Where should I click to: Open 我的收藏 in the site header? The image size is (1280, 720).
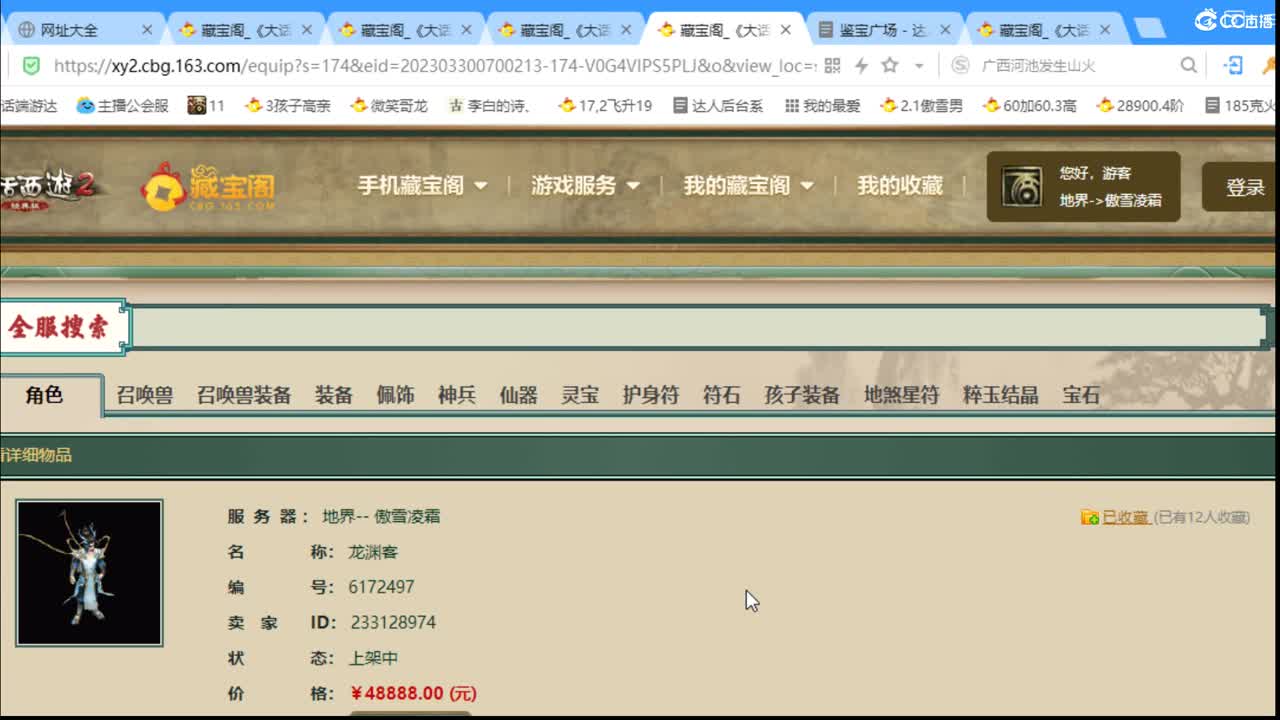tap(900, 185)
